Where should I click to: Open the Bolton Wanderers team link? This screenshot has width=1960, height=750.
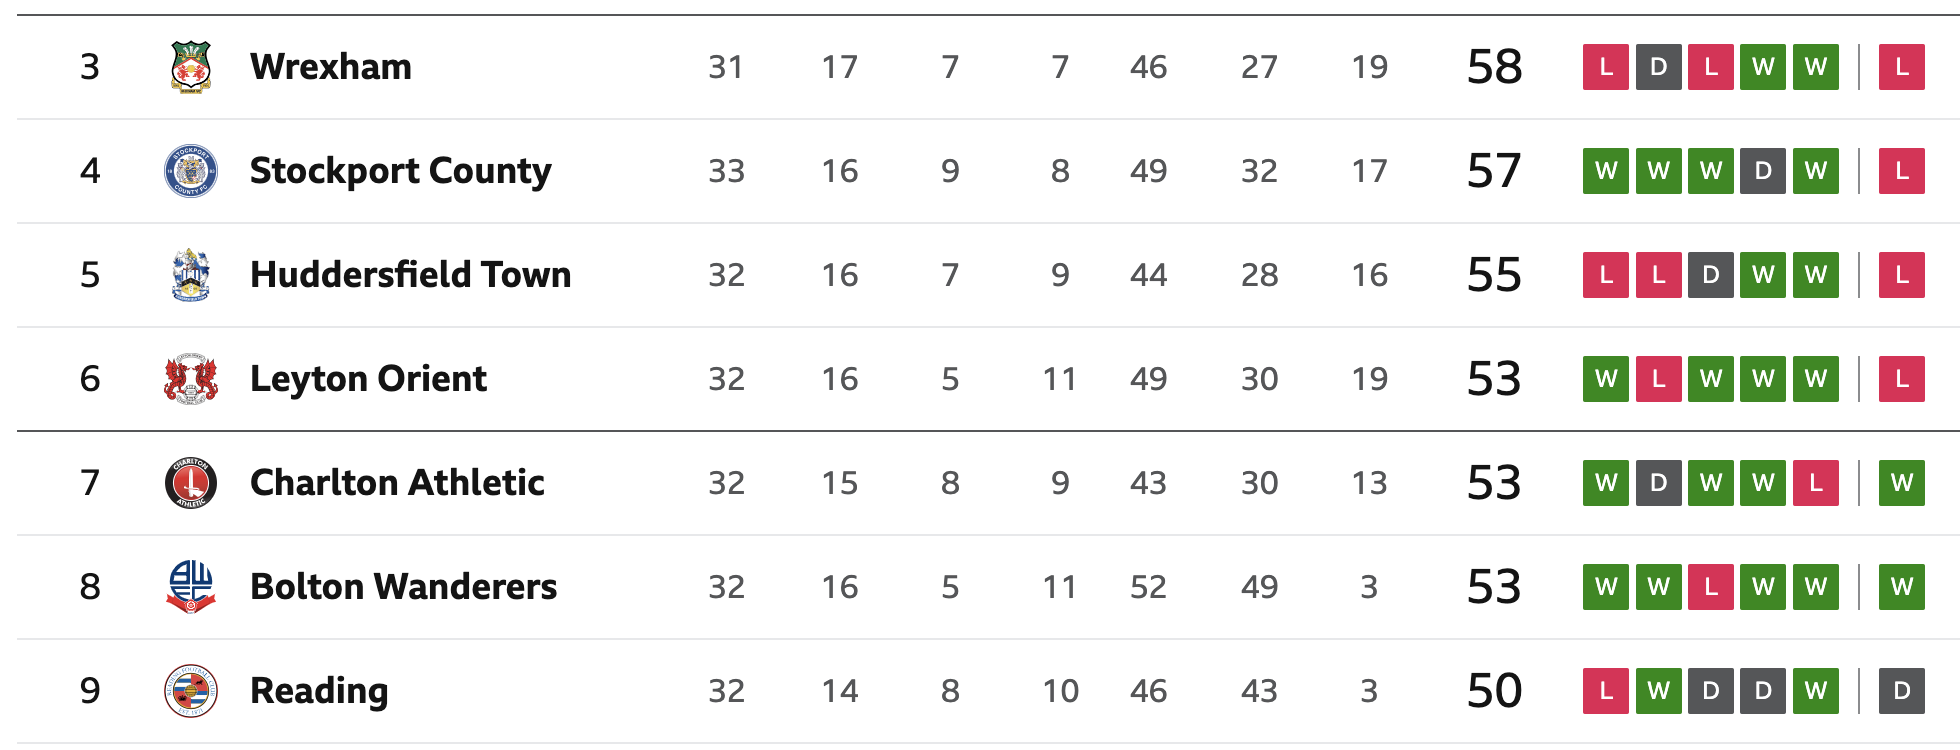pyautogui.click(x=404, y=587)
